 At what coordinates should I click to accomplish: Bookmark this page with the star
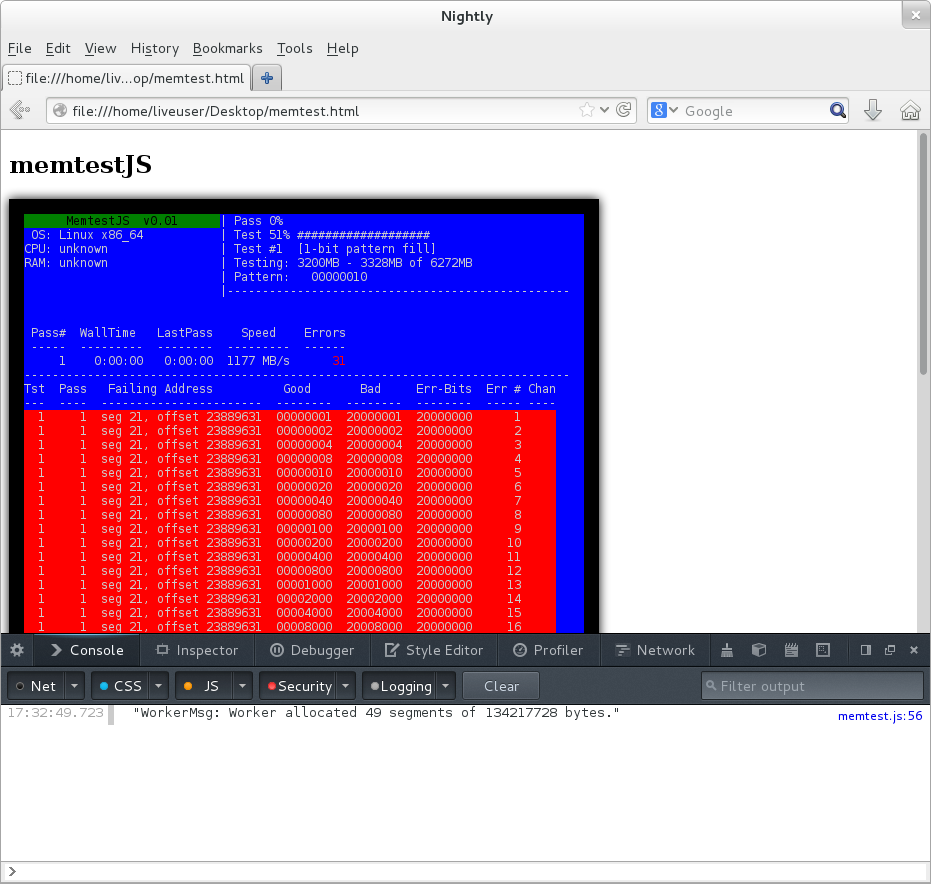[587, 111]
